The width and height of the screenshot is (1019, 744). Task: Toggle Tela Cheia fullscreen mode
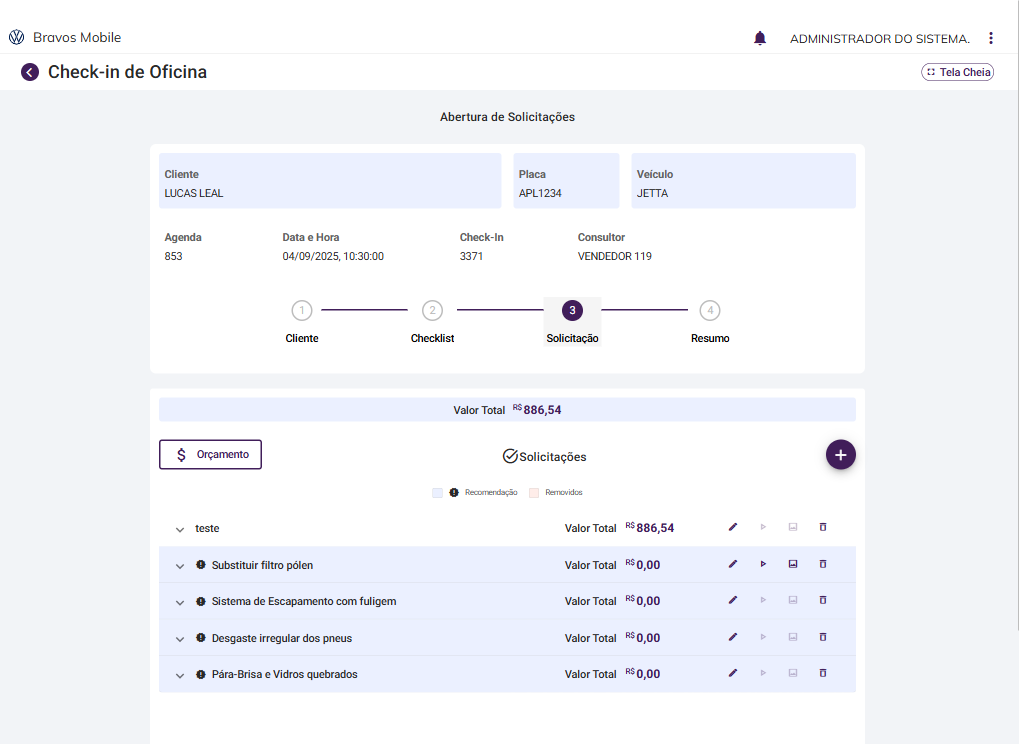click(957, 72)
